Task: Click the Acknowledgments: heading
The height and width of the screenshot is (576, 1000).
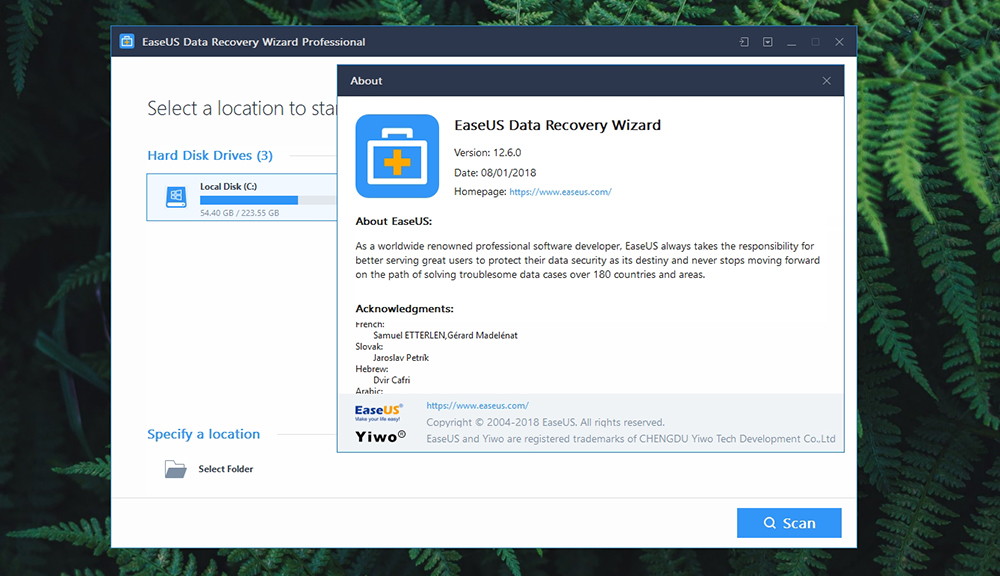Action: (x=404, y=309)
